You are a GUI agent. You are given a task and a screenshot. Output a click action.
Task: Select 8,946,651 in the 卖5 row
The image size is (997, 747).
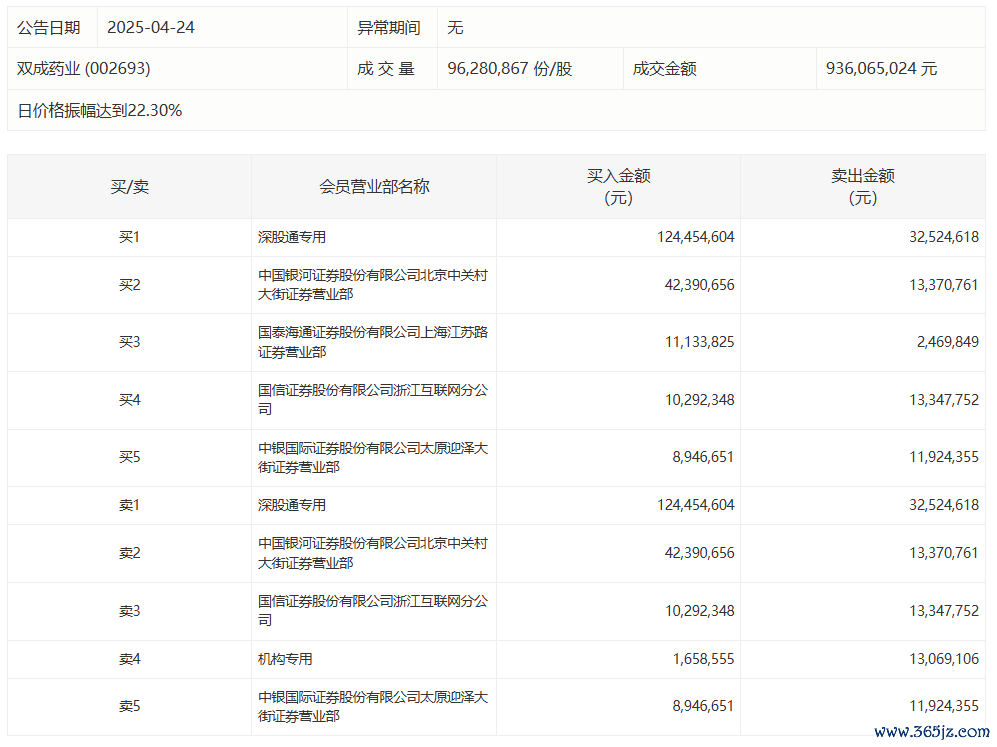pyautogui.click(x=703, y=706)
